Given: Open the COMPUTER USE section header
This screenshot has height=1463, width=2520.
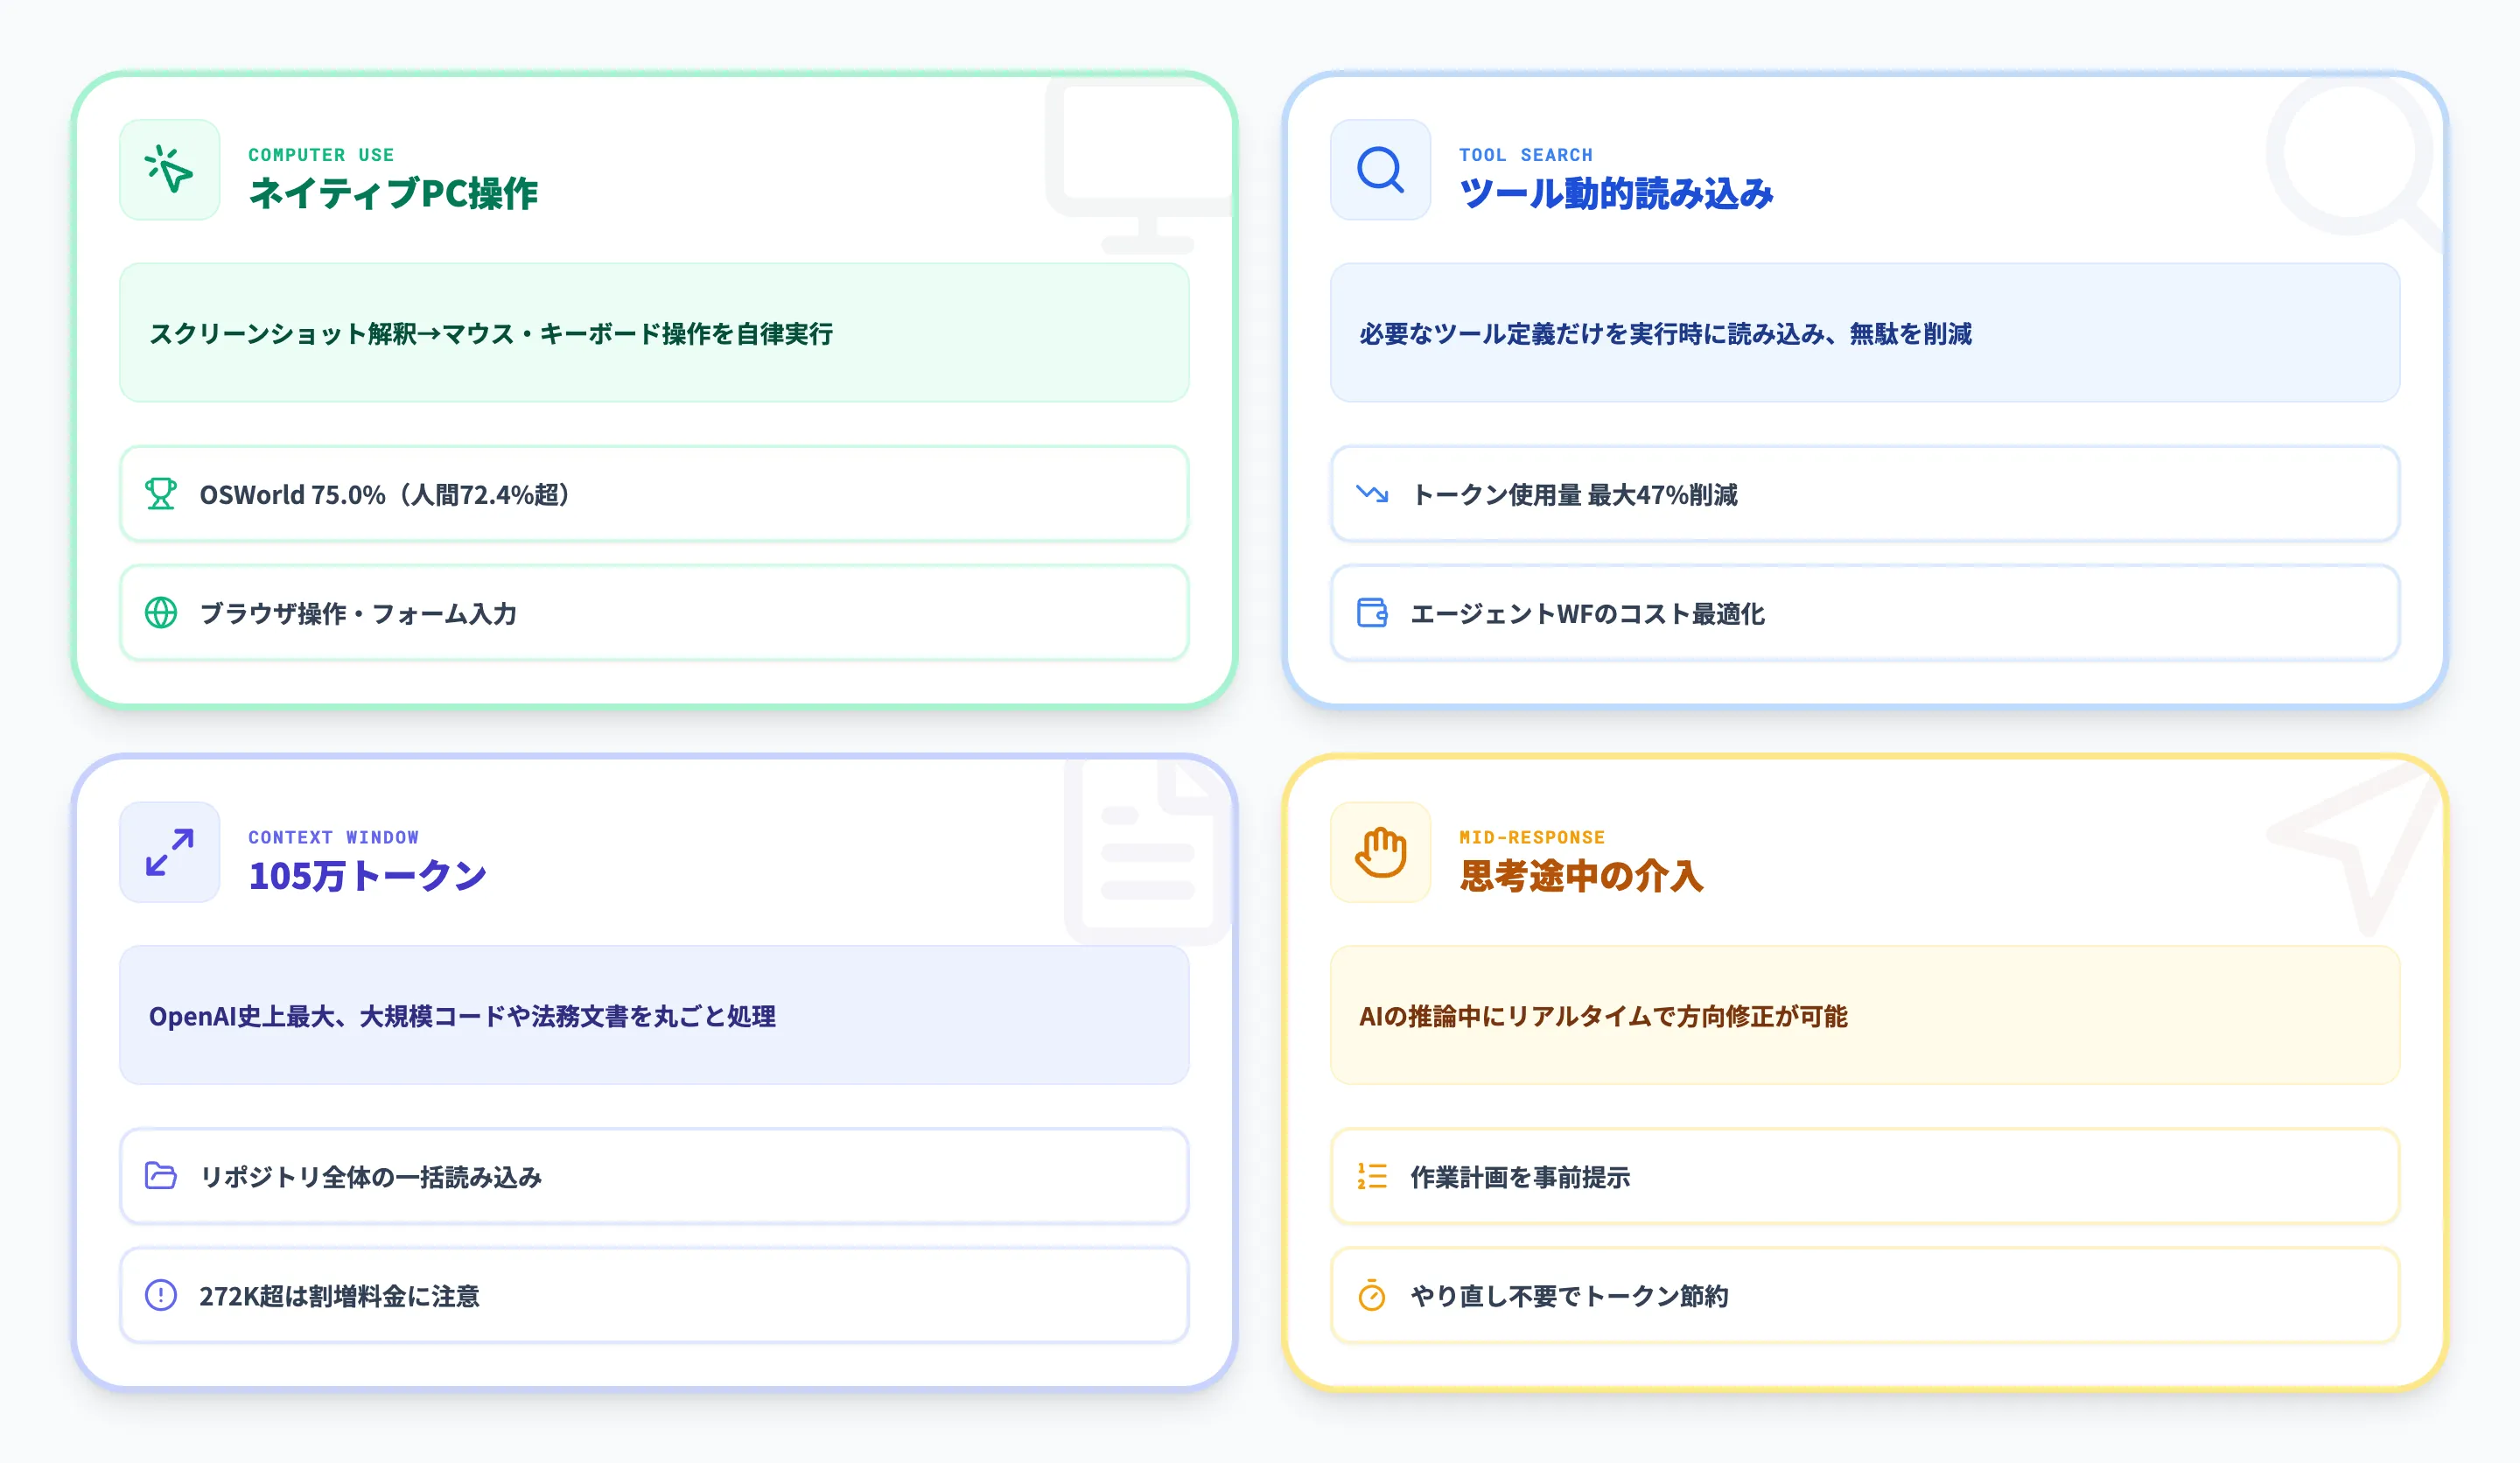Looking at the screenshot, I should (321, 154).
